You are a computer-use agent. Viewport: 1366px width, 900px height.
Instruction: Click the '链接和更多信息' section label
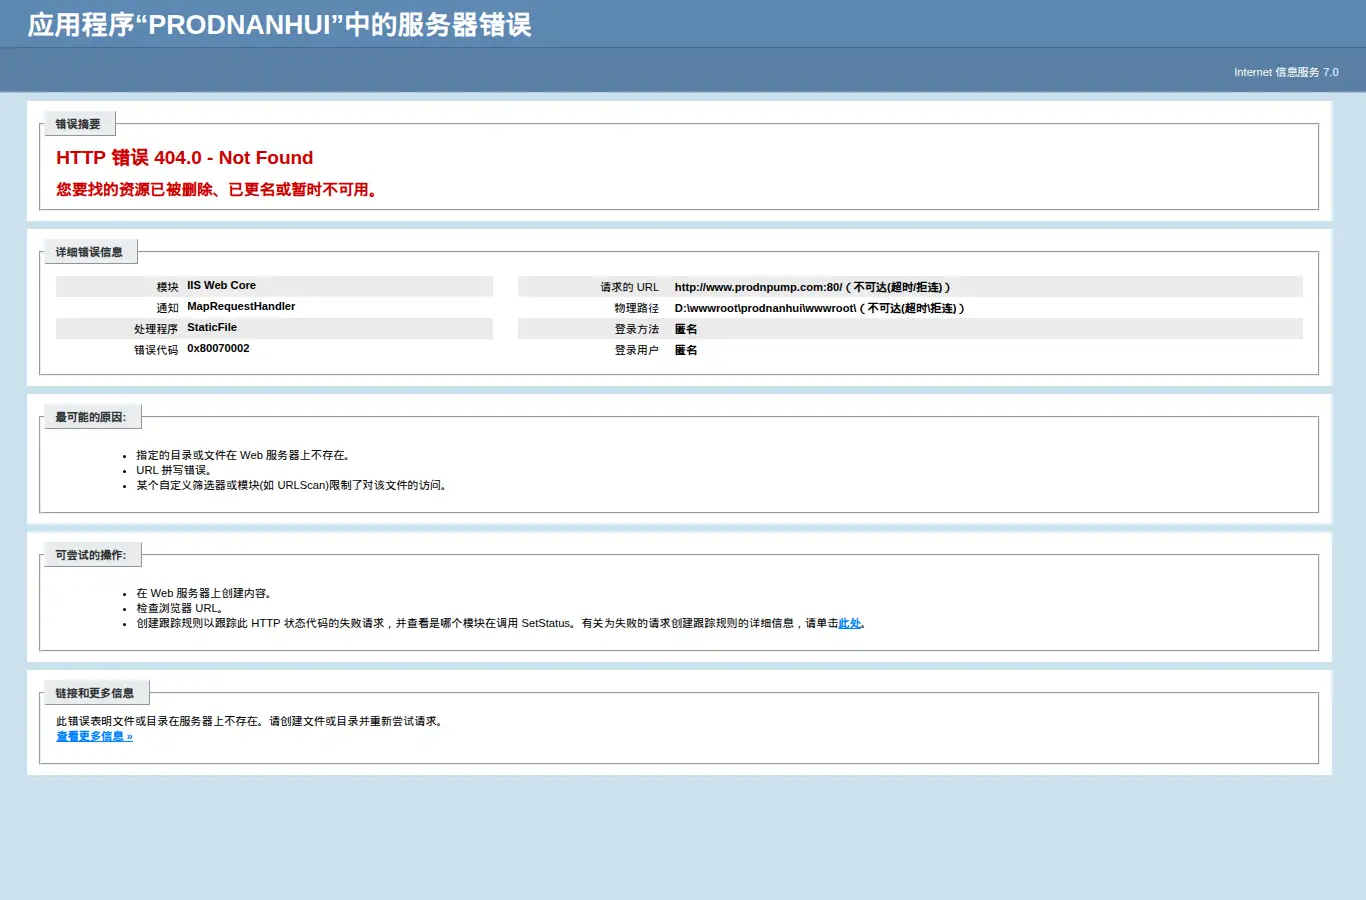coord(95,693)
